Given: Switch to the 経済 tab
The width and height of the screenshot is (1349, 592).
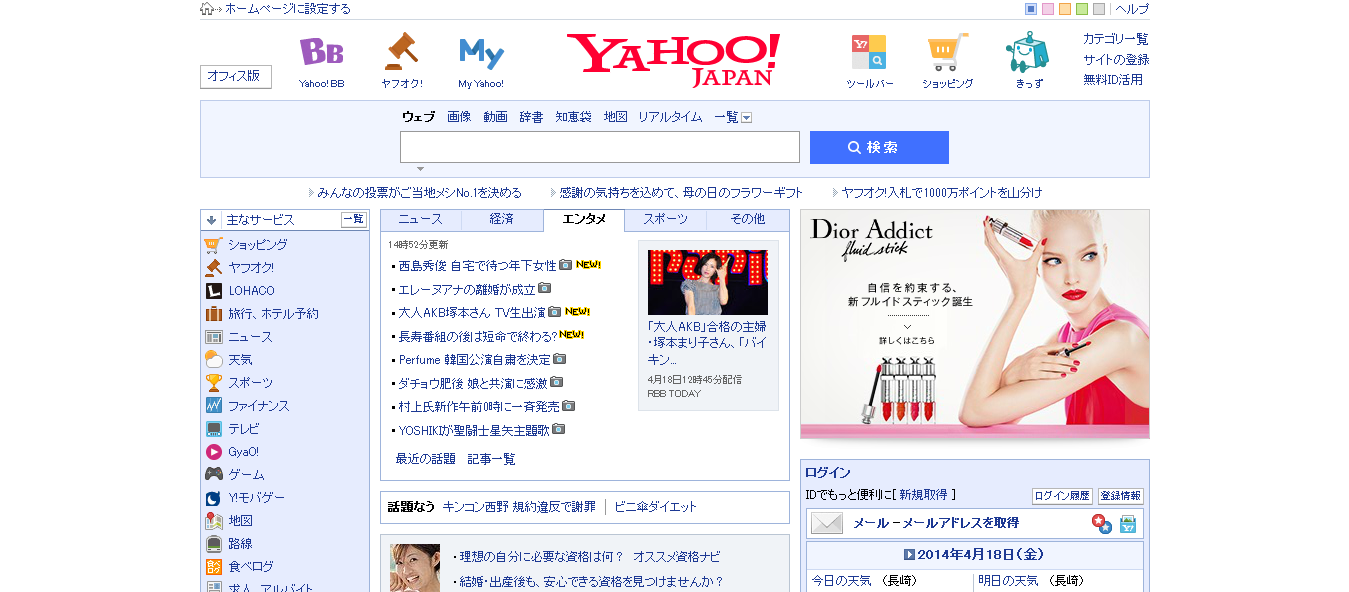Looking at the screenshot, I should point(502,219).
